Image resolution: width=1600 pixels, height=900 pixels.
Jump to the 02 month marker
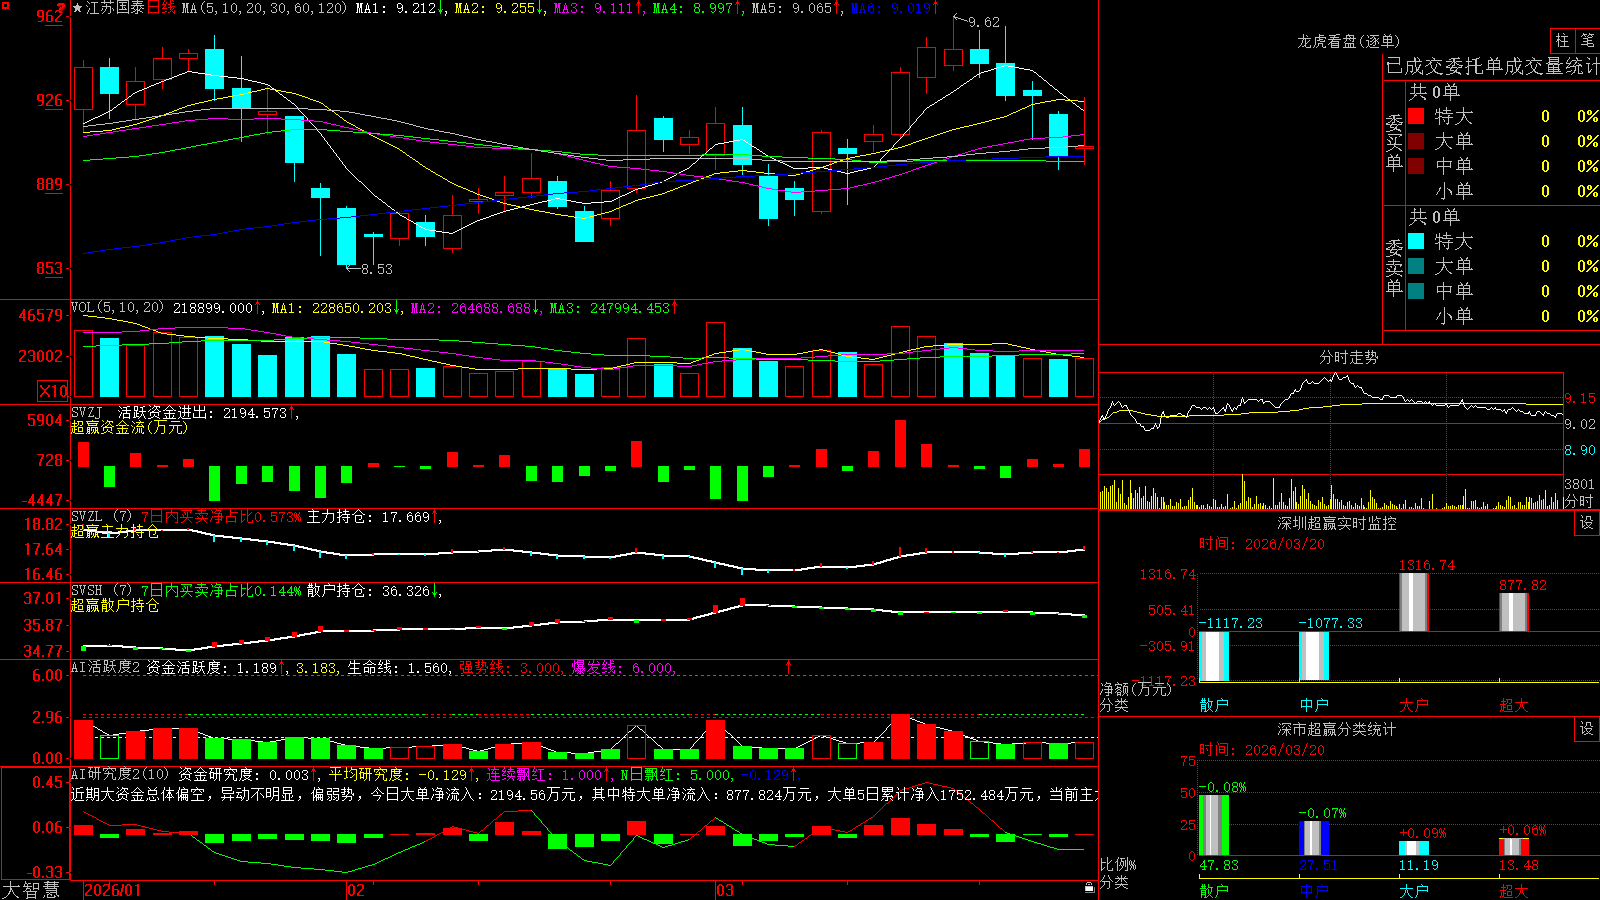356,890
